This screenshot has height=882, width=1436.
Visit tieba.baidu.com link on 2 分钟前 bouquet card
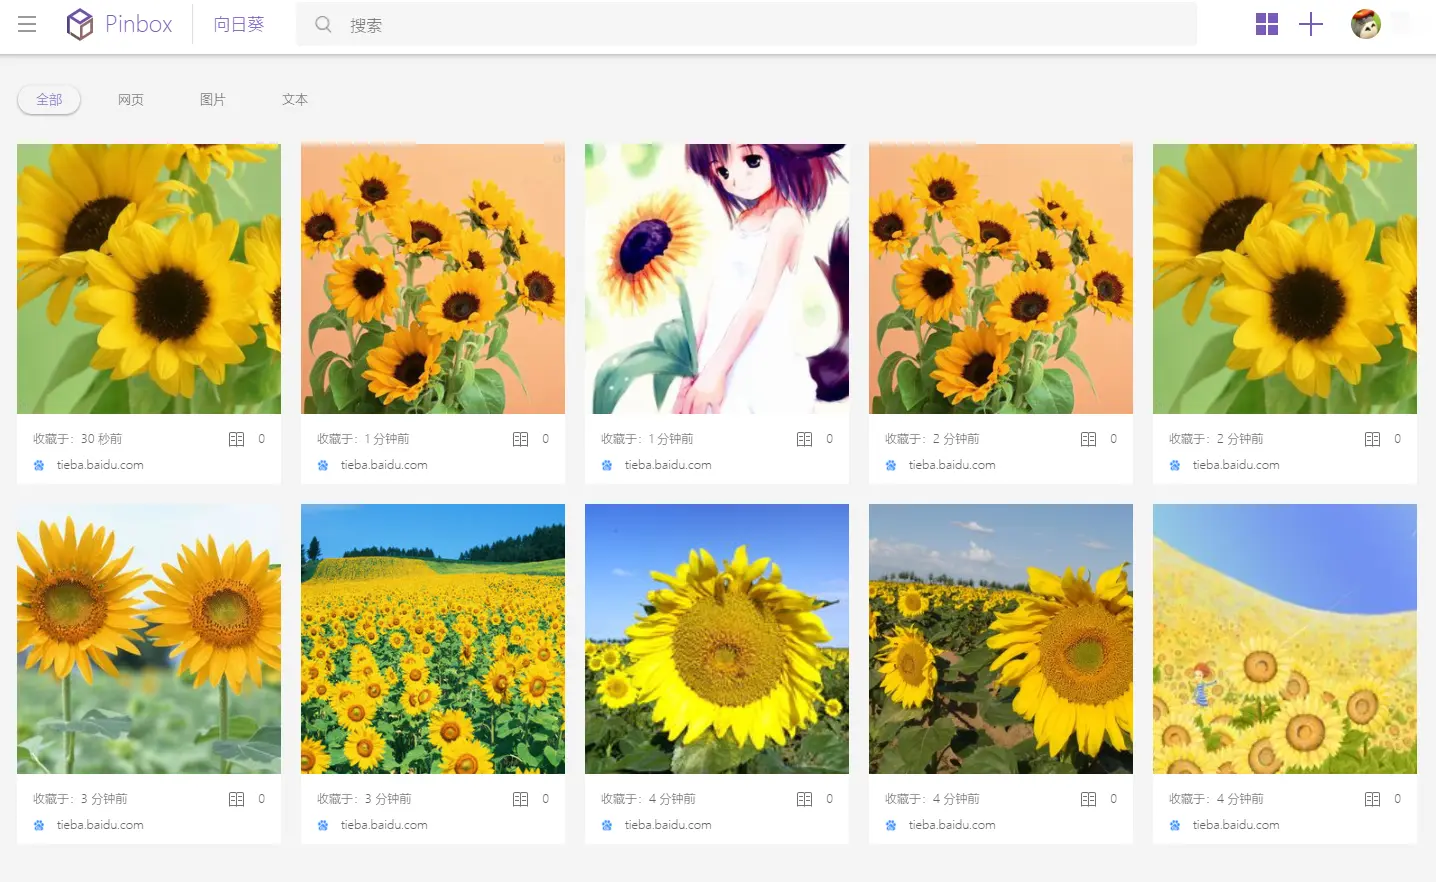[x=952, y=465]
